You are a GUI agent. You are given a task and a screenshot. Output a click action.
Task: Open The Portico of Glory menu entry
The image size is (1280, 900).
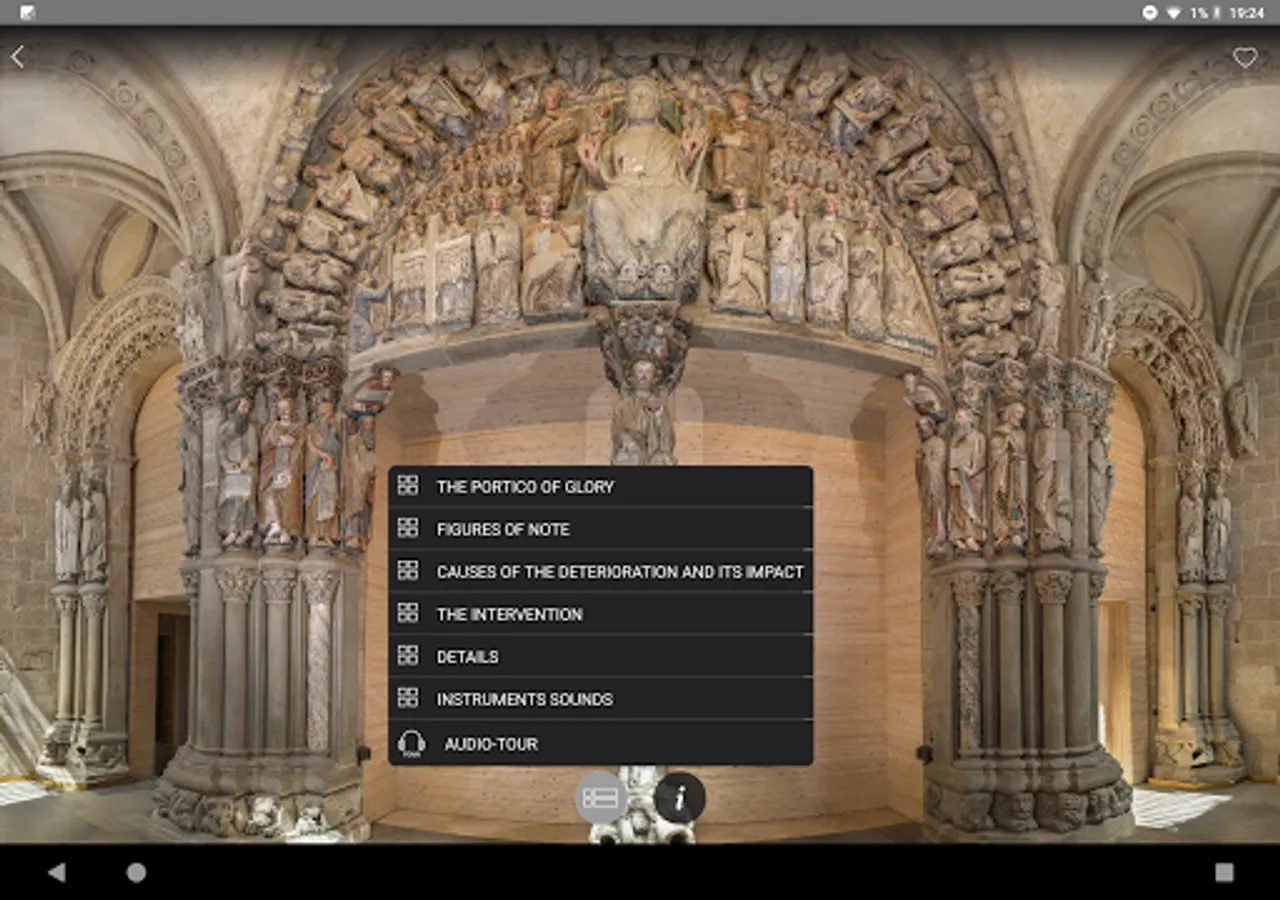600,486
